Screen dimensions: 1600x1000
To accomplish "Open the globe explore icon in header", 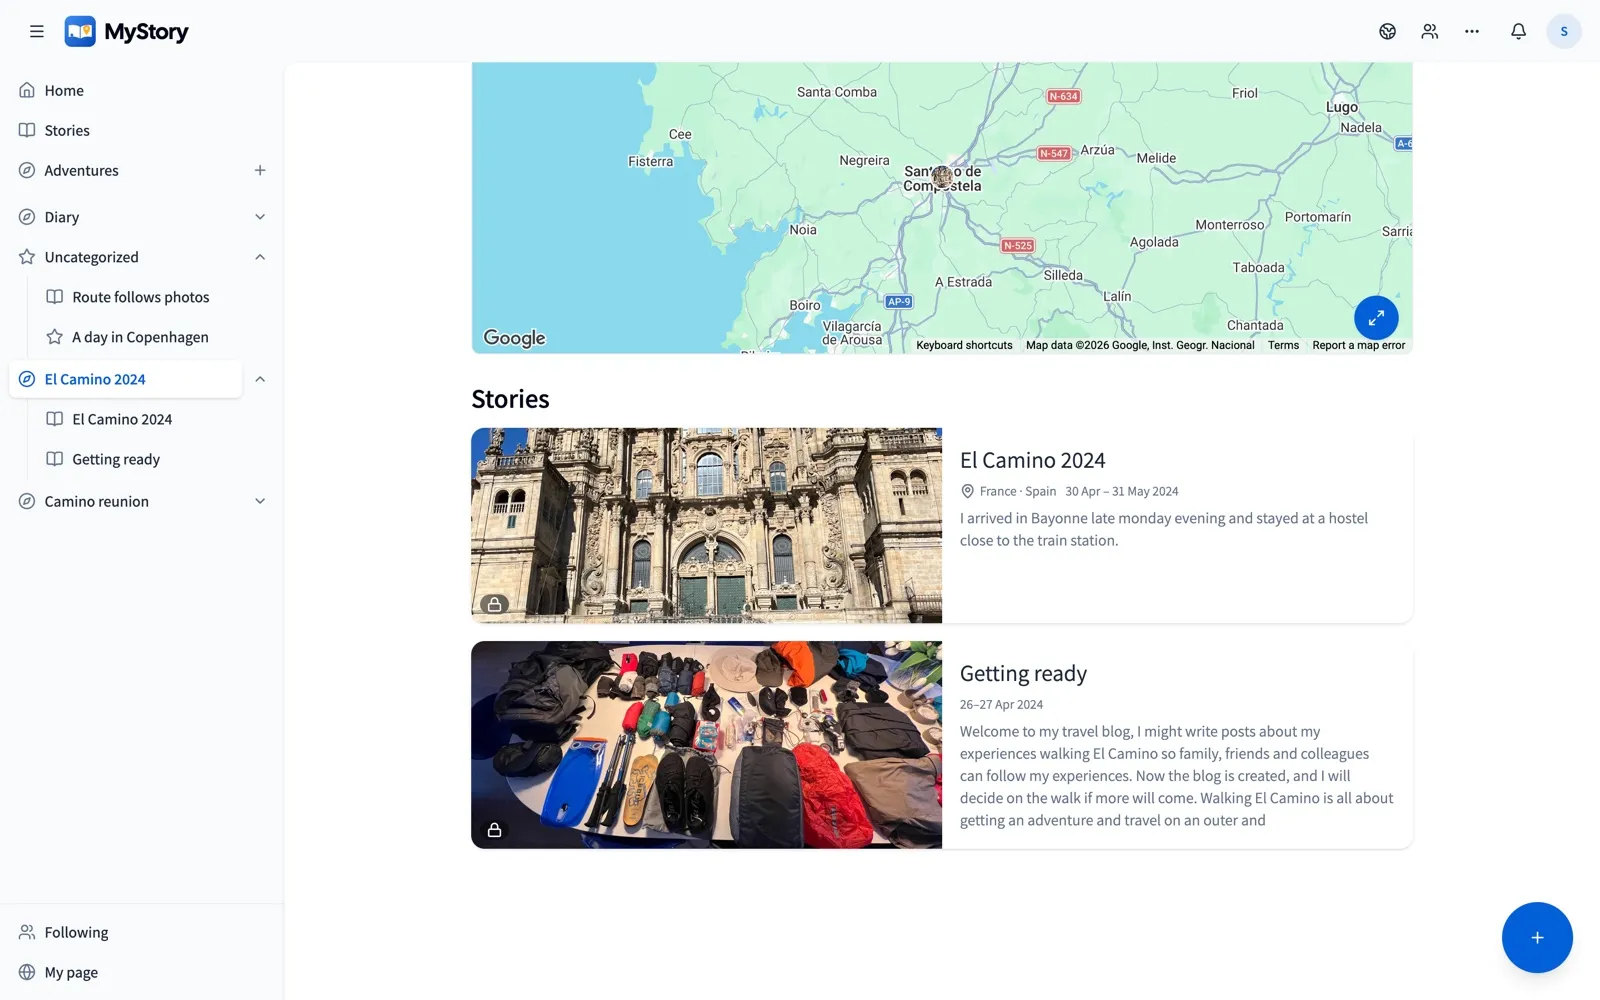I will click(1387, 31).
